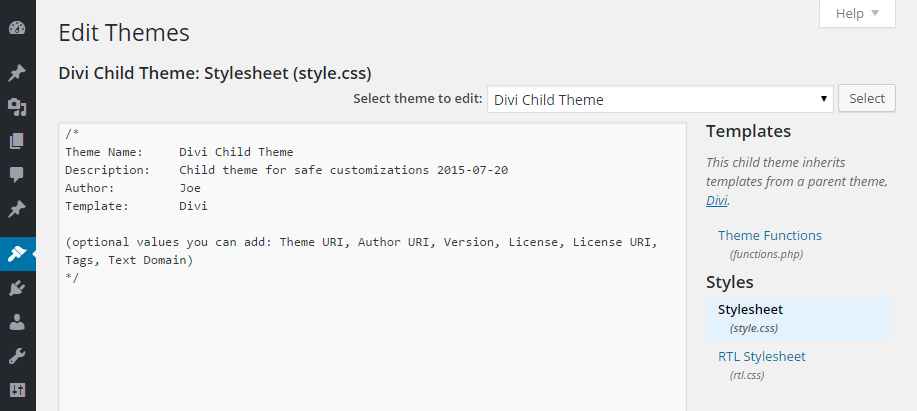Select the Stylesheet style.css file

[798, 318]
